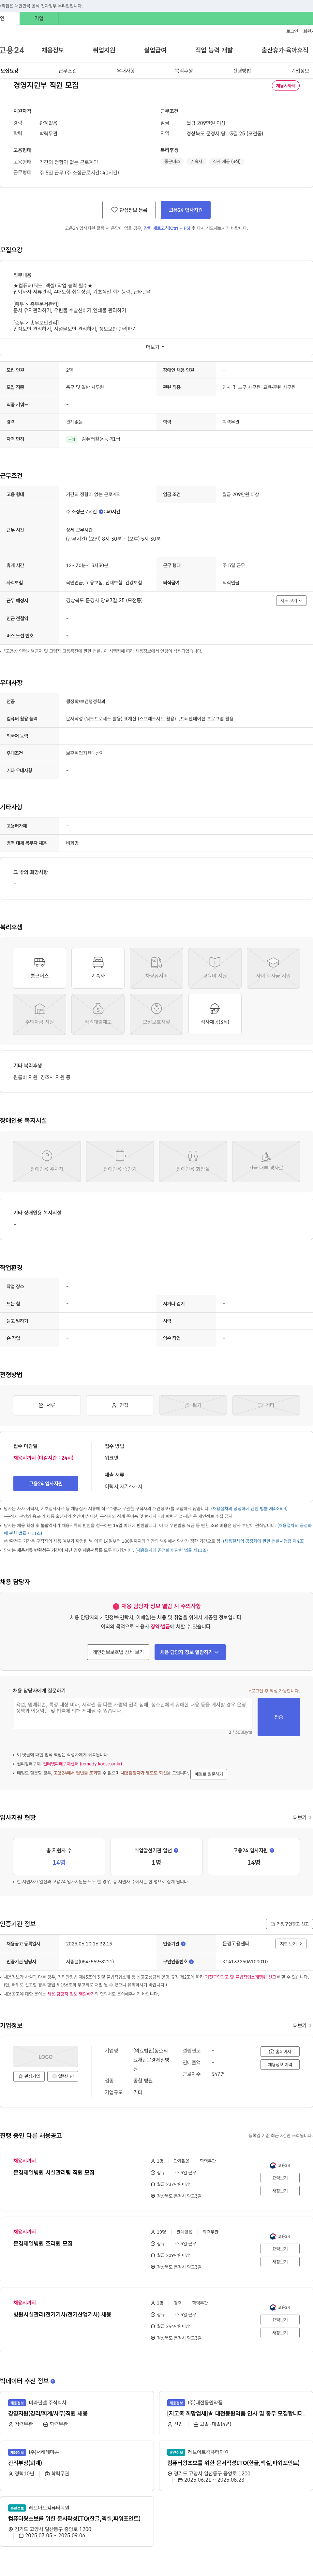
Task: Click the 로그인 link at top
Action: click(292, 31)
